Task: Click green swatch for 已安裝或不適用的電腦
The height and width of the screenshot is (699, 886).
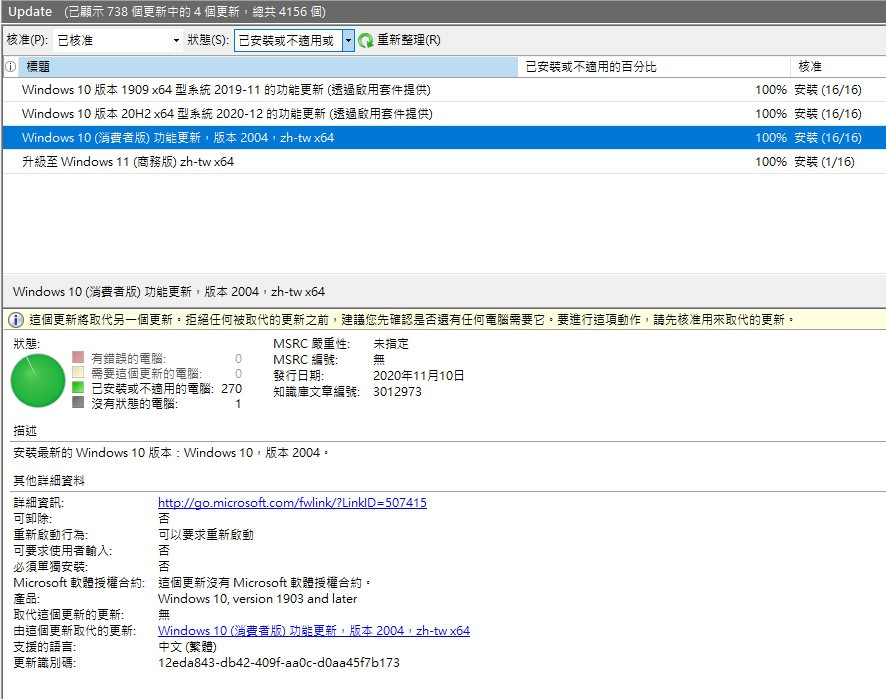Action: click(x=78, y=387)
